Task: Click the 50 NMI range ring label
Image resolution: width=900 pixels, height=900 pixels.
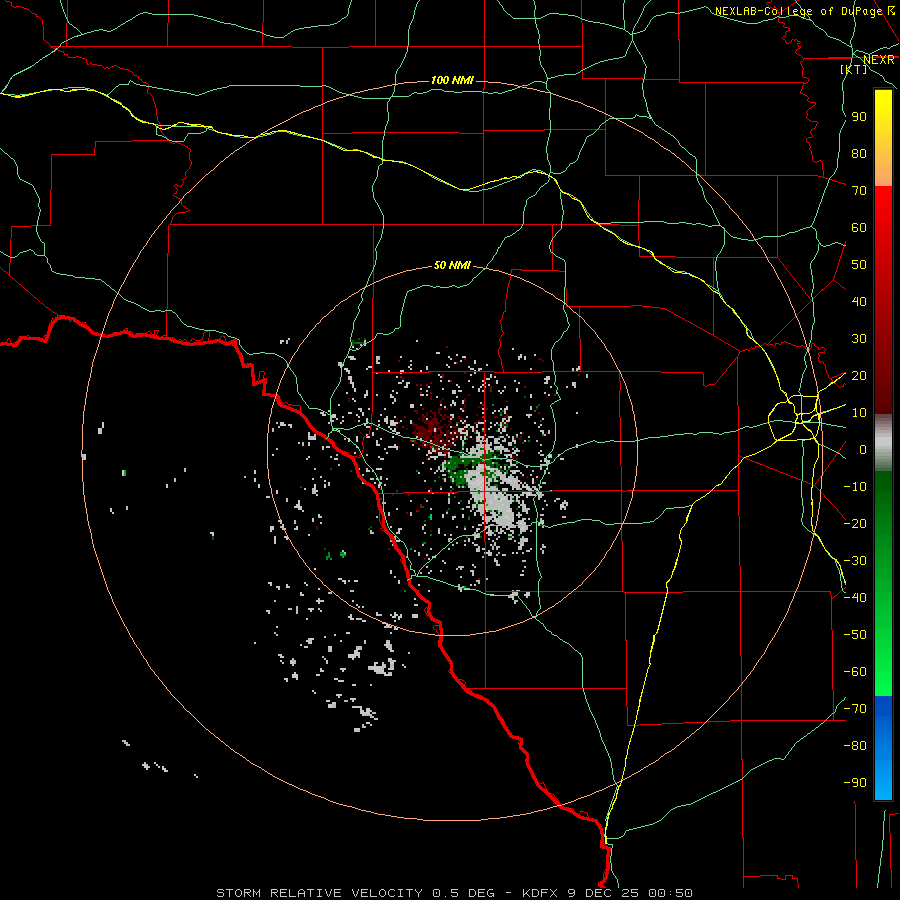Action: (452, 265)
